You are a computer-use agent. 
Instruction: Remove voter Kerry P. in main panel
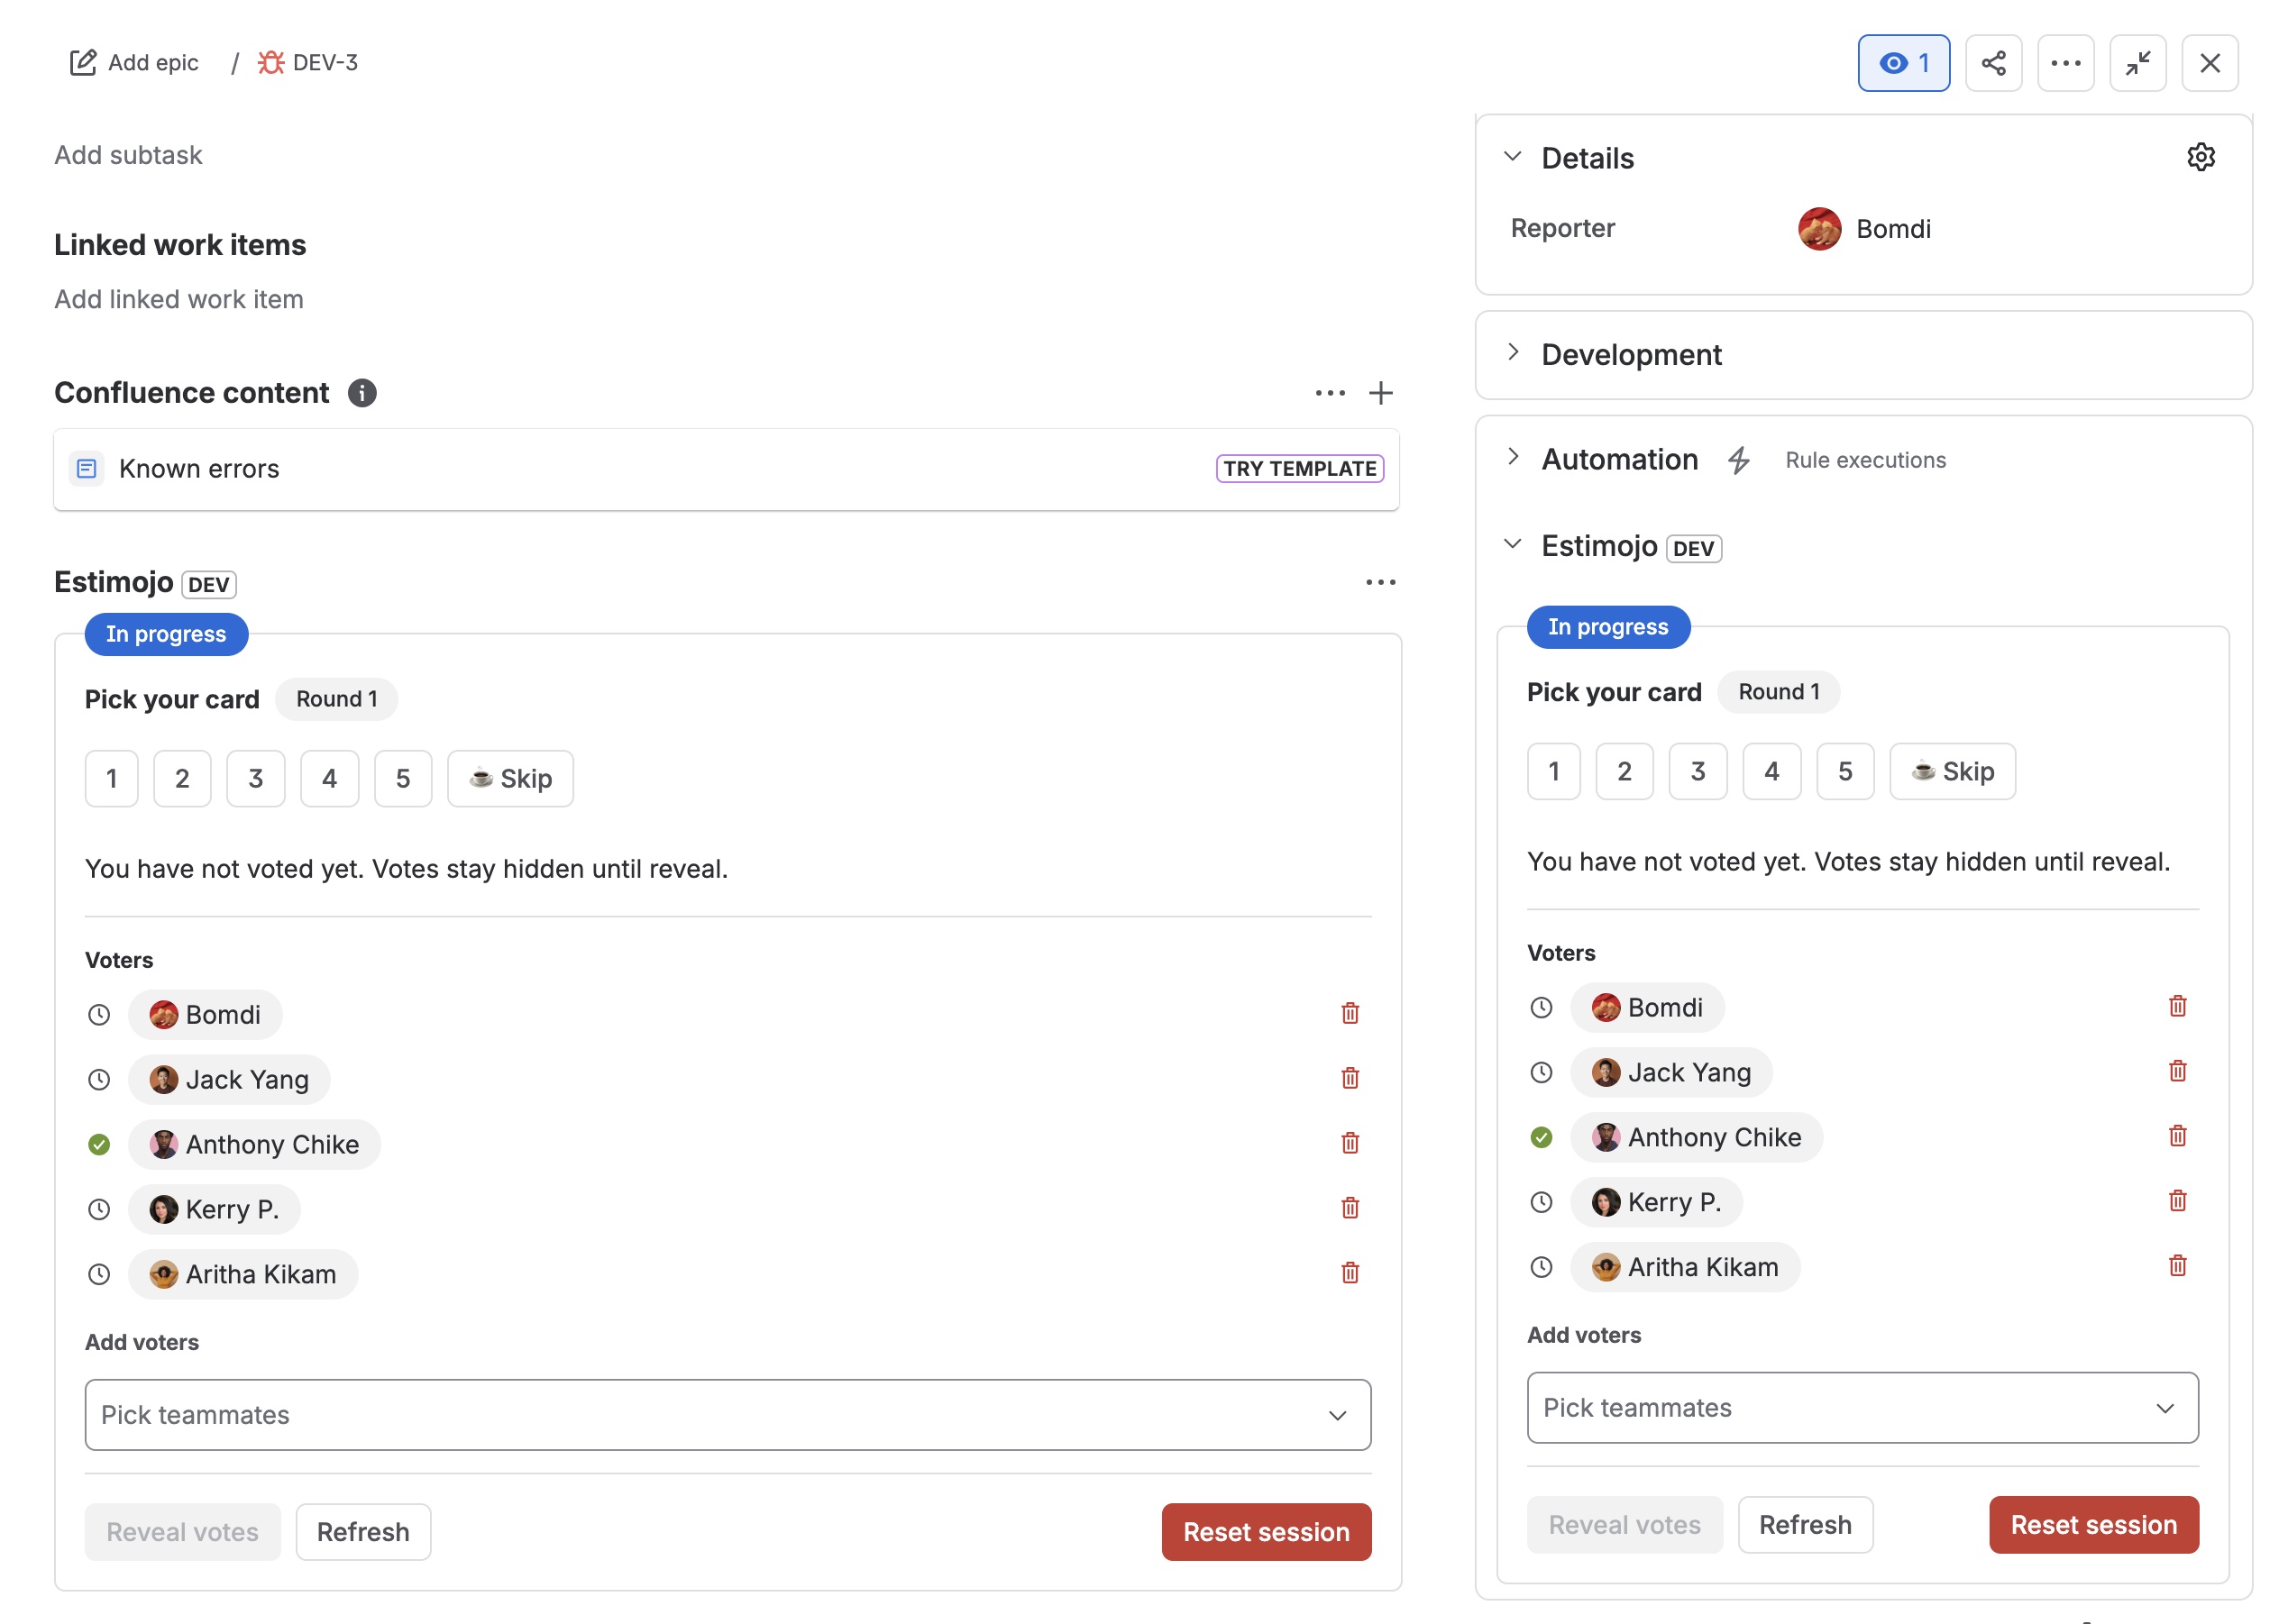1349,1208
